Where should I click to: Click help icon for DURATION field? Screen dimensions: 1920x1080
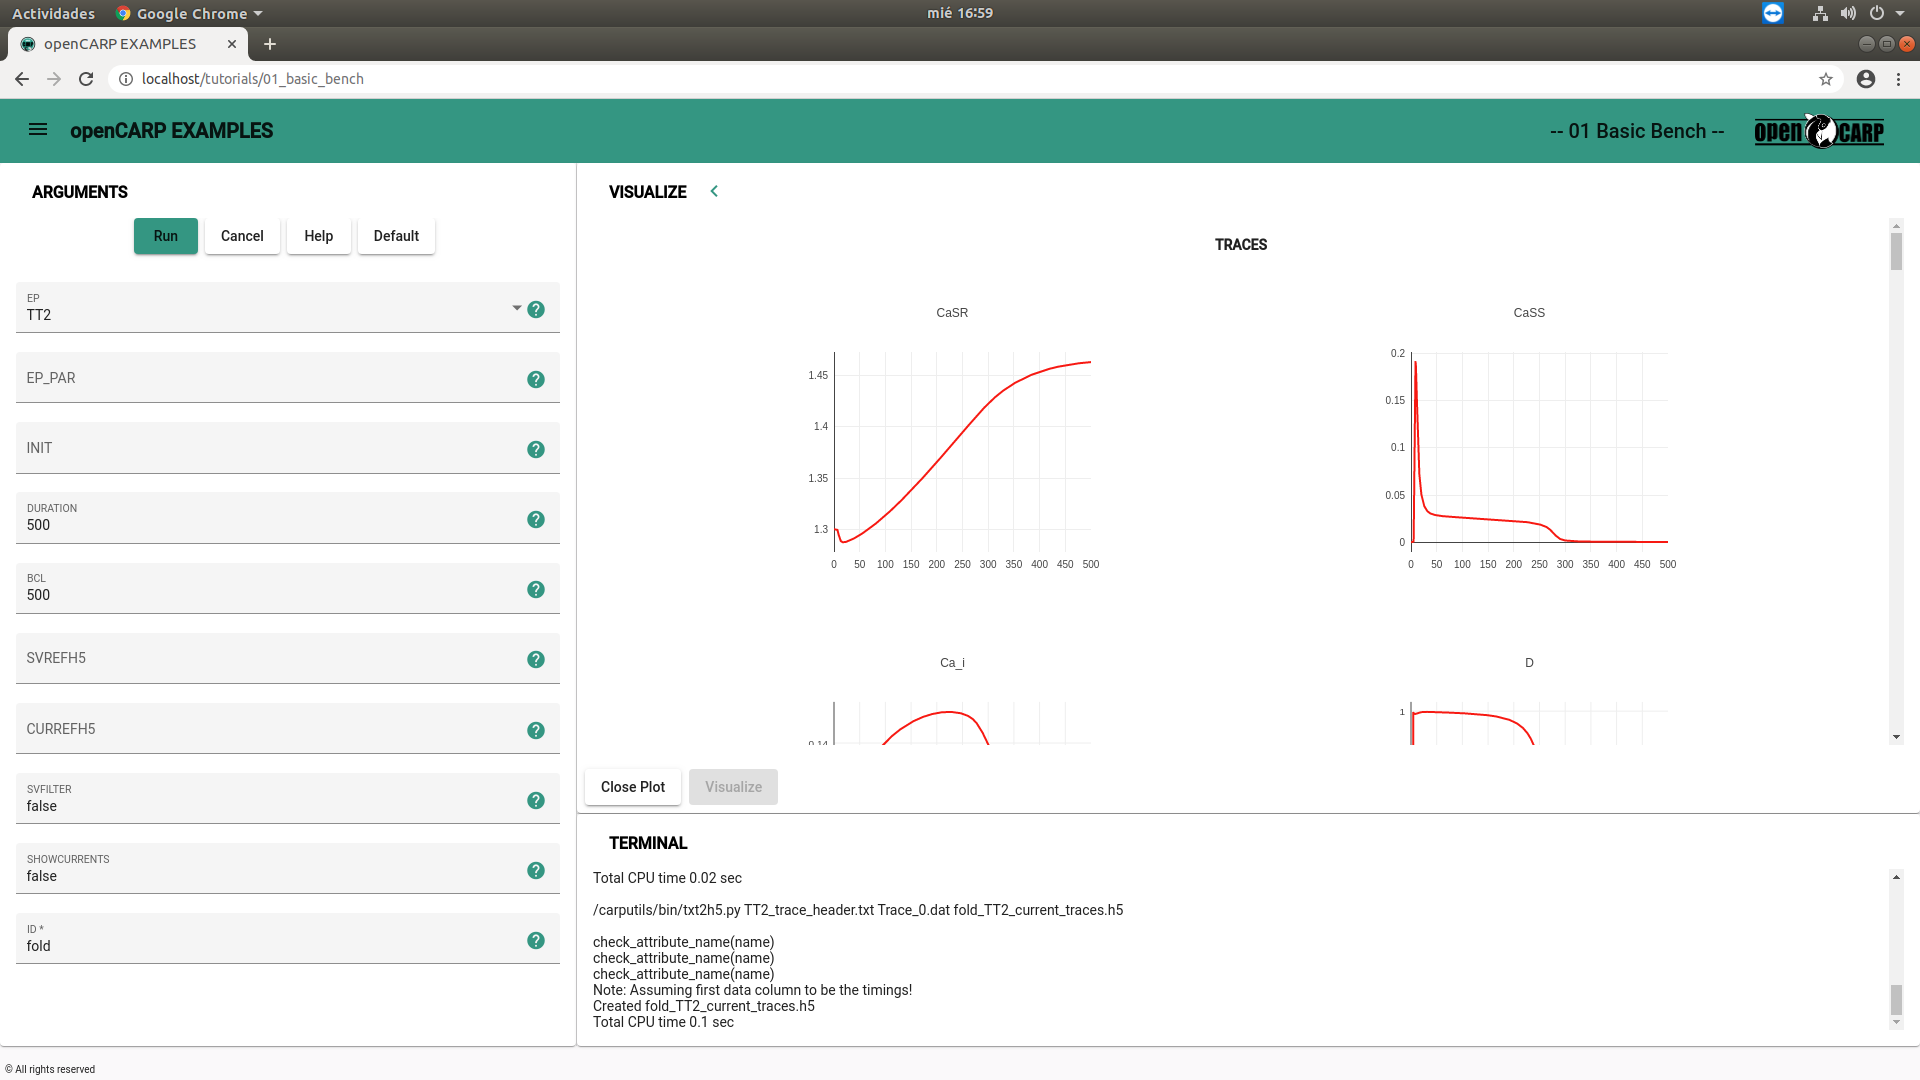536,520
